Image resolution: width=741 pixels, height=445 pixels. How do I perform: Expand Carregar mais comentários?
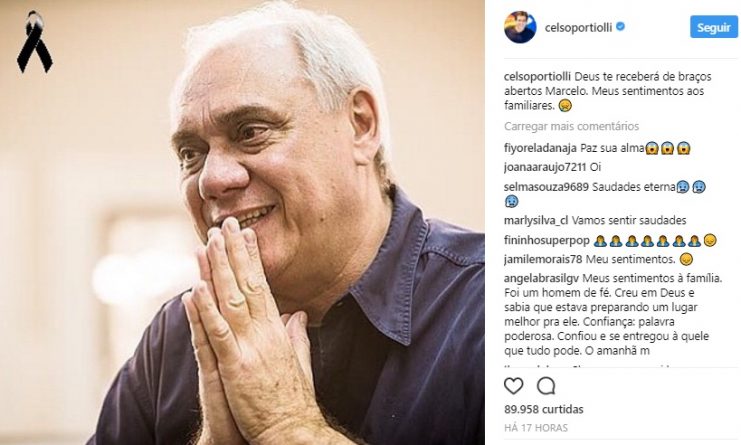coord(571,126)
